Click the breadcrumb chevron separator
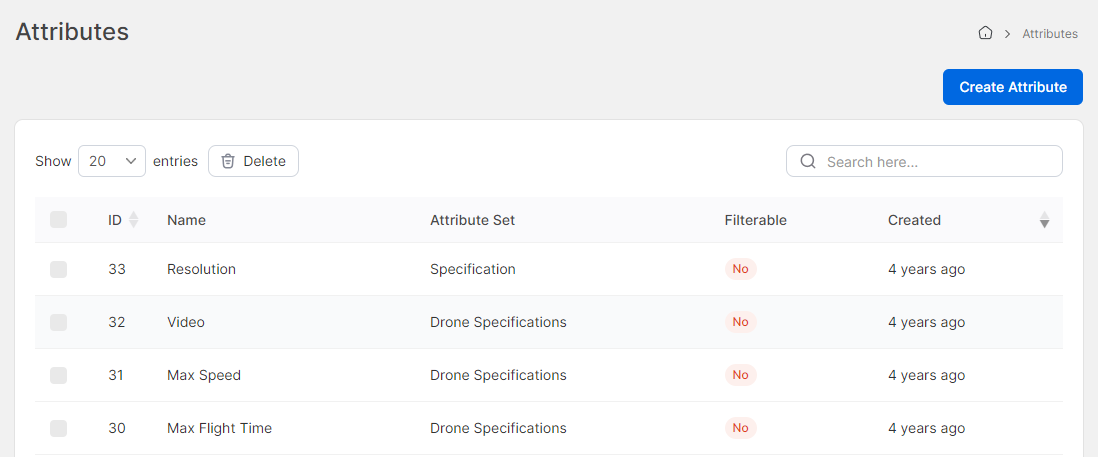 click(x=1008, y=34)
